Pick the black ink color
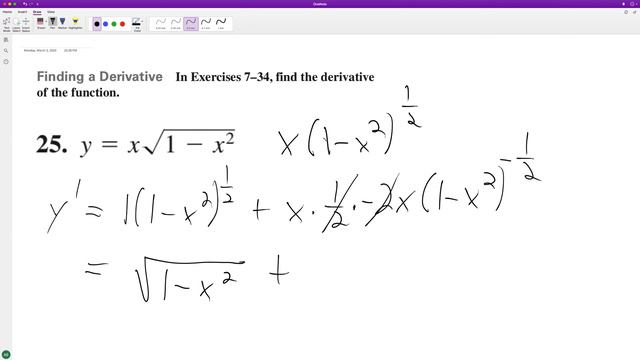The height and width of the screenshot is (360, 640). (97, 24)
